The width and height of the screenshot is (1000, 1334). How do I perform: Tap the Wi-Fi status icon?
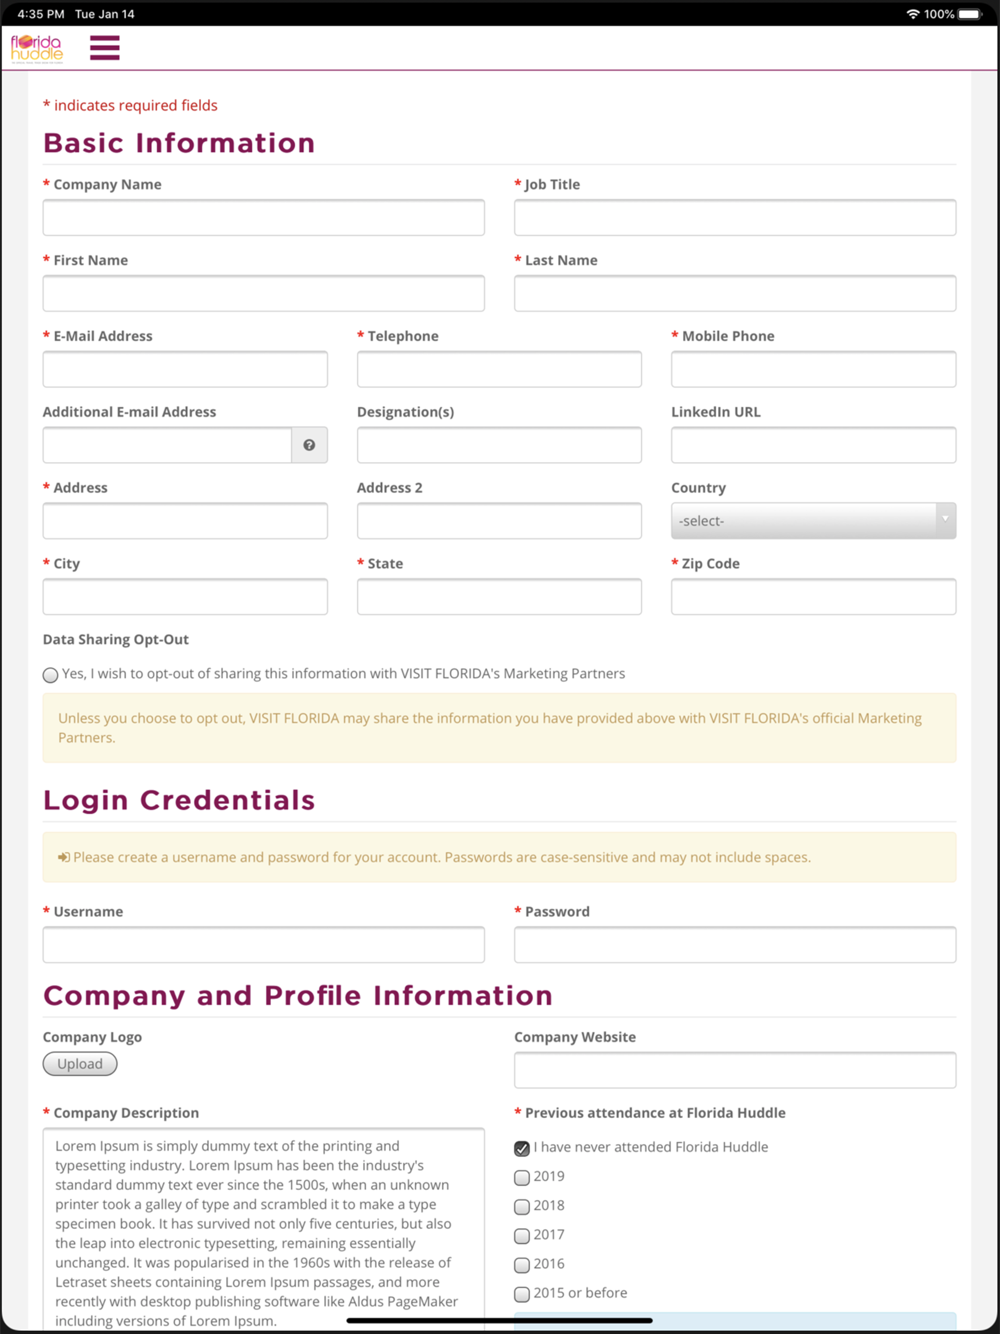click(912, 14)
